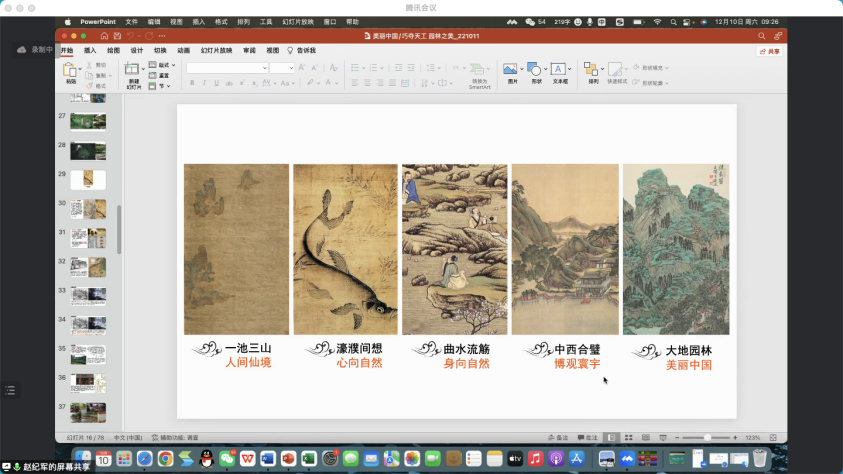Open Chrome from the Dock
Image resolution: width=843 pixels, height=474 pixels.
[x=165, y=458]
